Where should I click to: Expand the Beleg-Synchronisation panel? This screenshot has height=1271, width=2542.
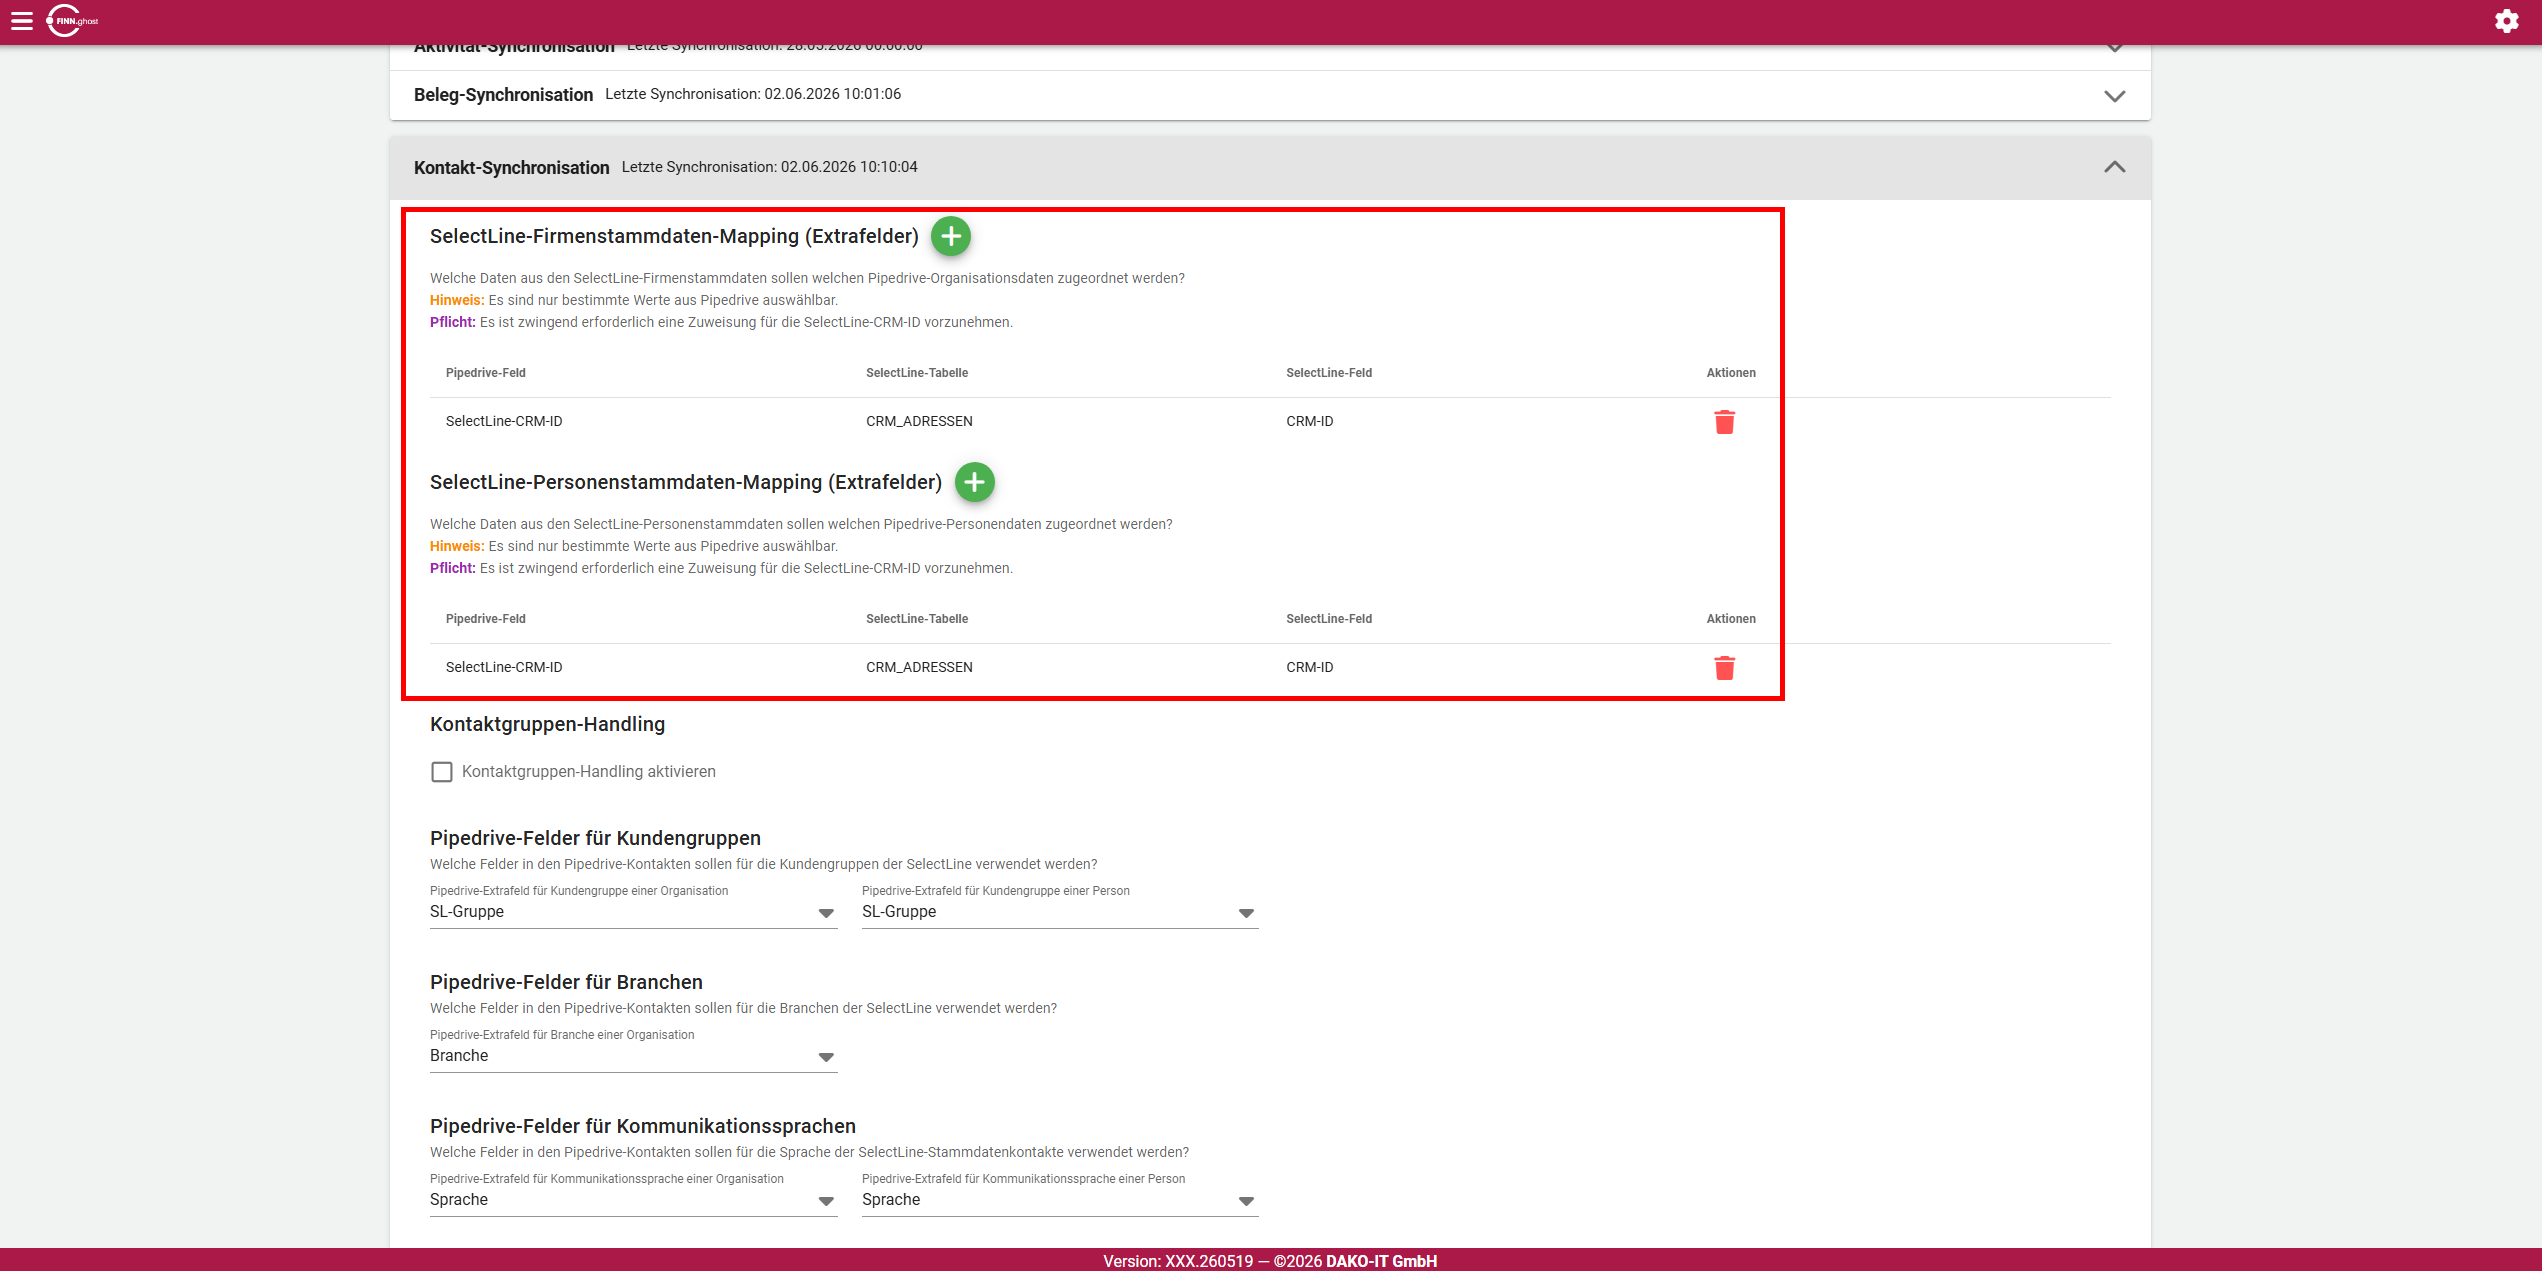[x=2114, y=96]
